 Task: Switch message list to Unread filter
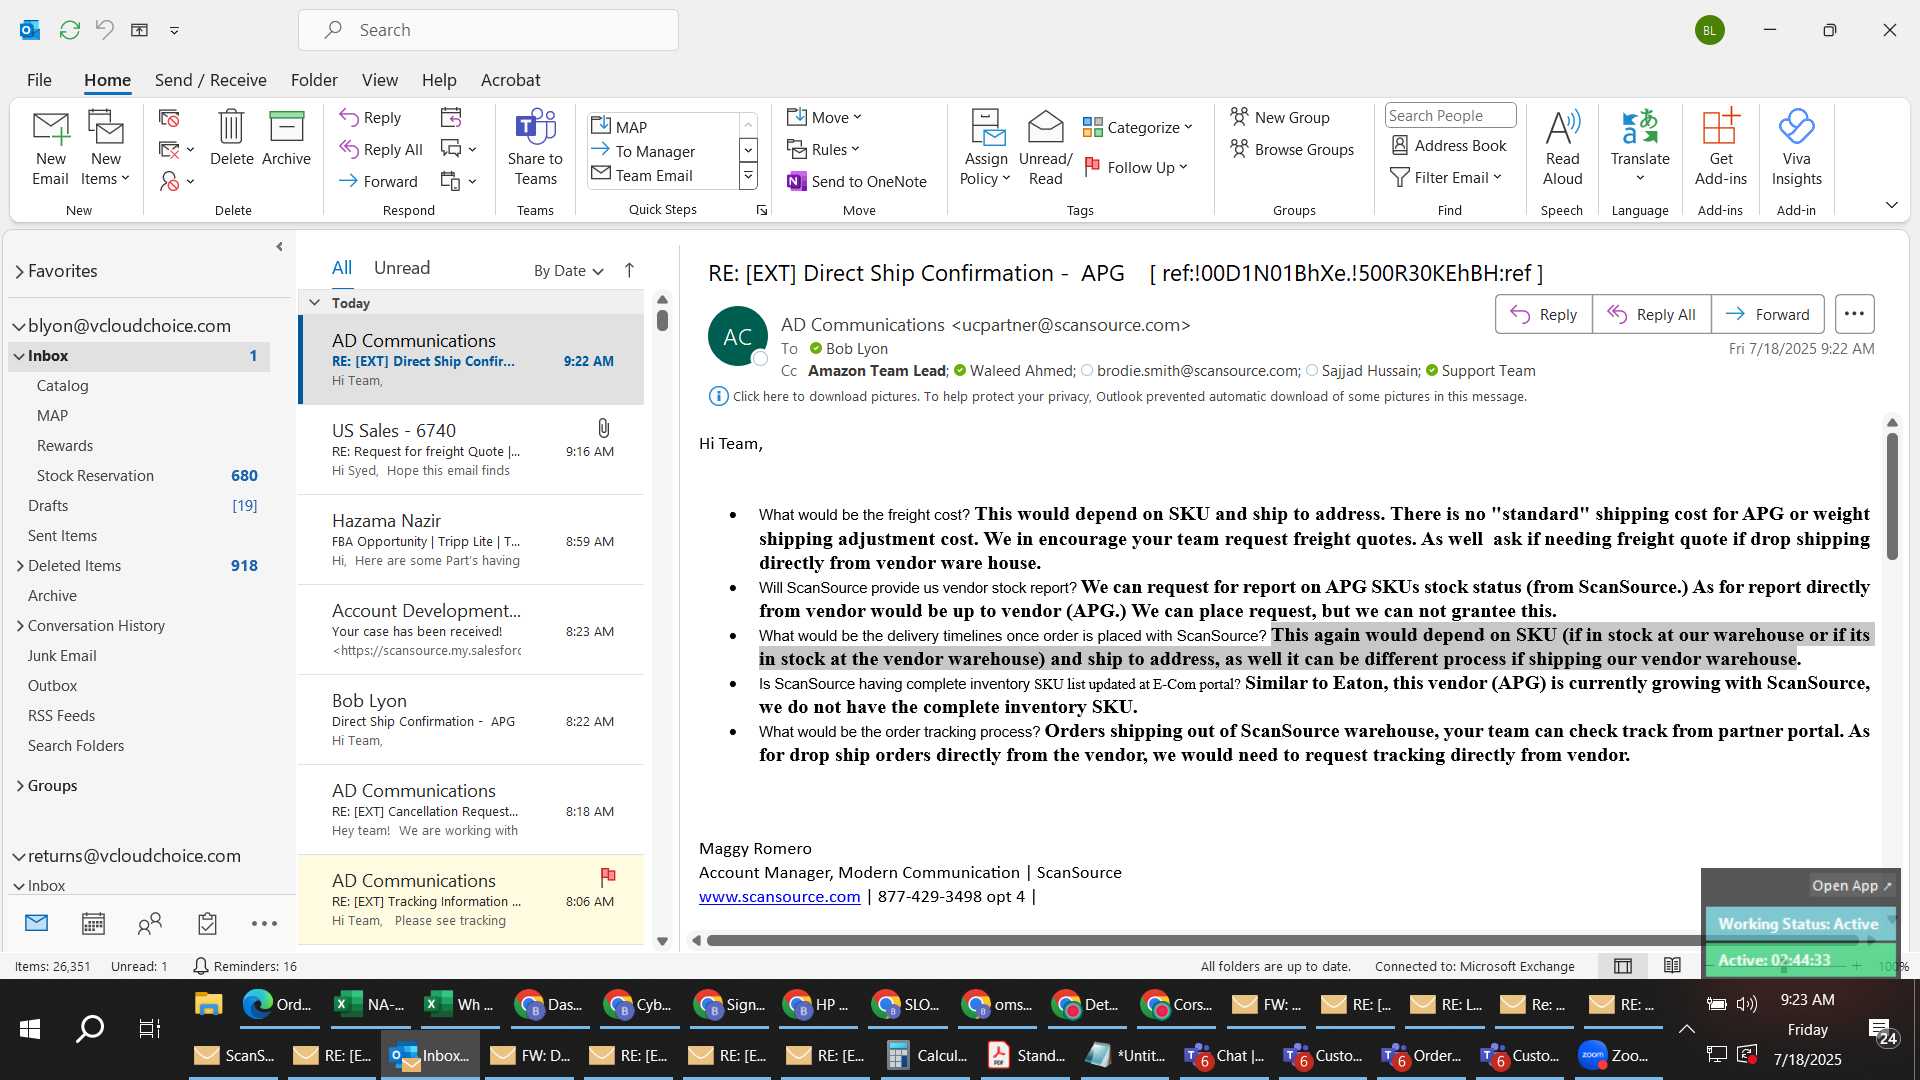[402, 268]
